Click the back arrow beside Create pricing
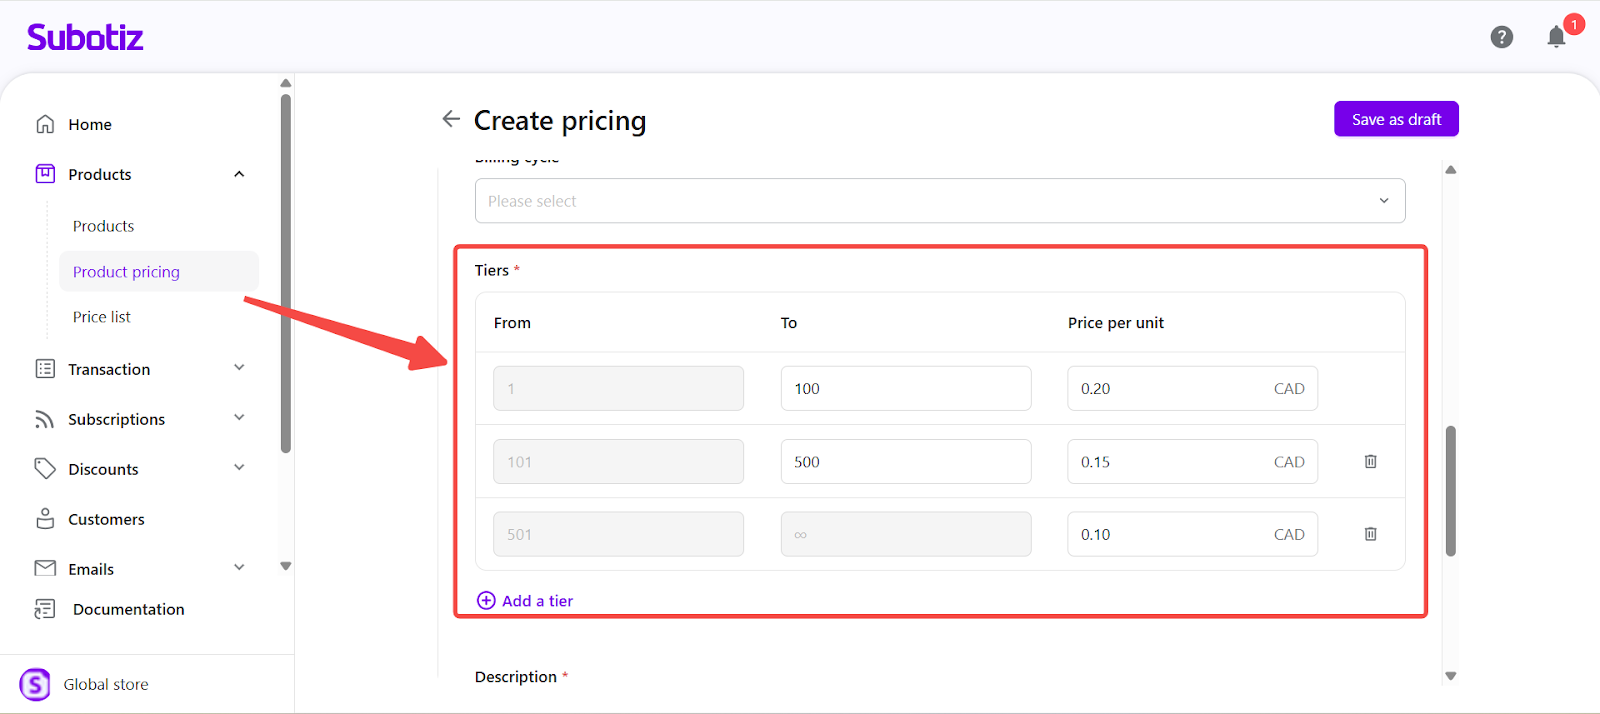Image resolution: width=1600 pixels, height=714 pixels. click(x=451, y=119)
